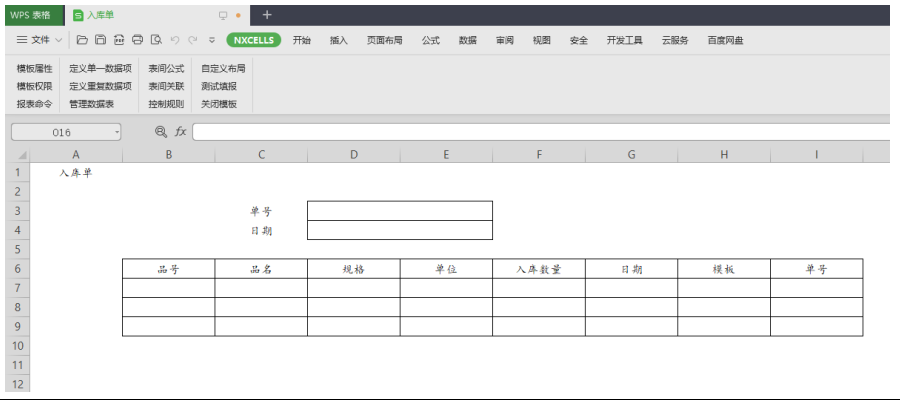Click the Open file folder icon

tap(82, 40)
